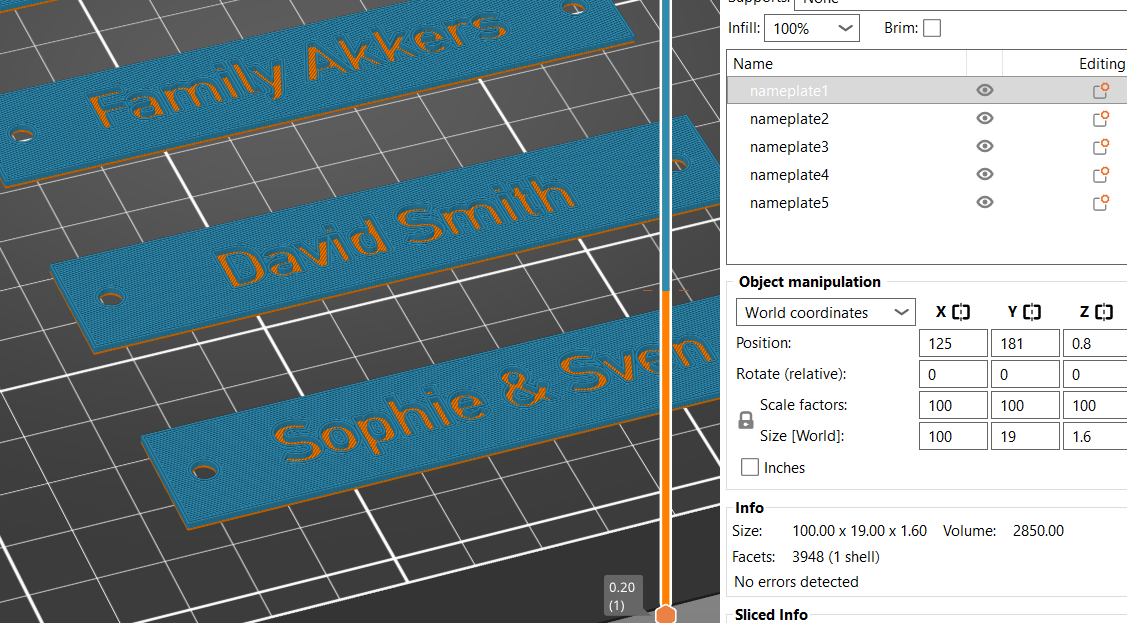Click the Facets value 3948 (1 shell)
The width and height of the screenshot is (1127, 623).
click(836, 557)
